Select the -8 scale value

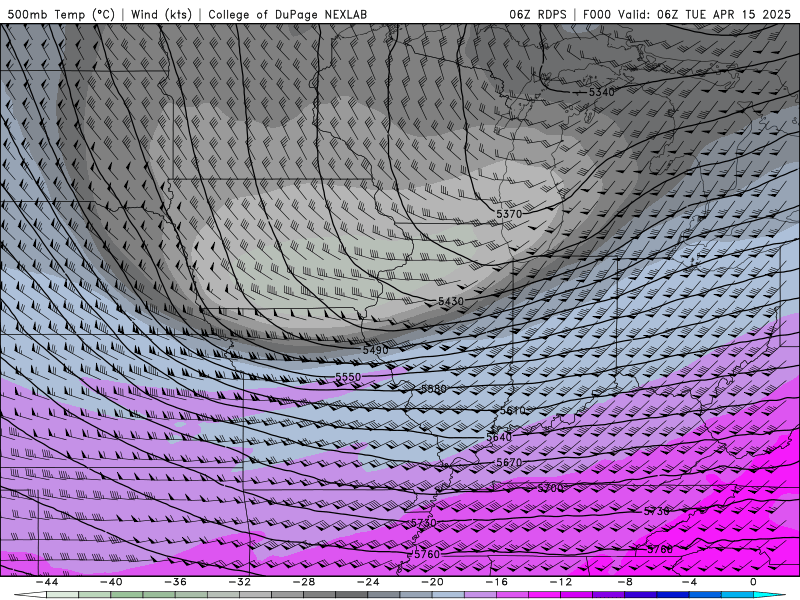[625, 582]
